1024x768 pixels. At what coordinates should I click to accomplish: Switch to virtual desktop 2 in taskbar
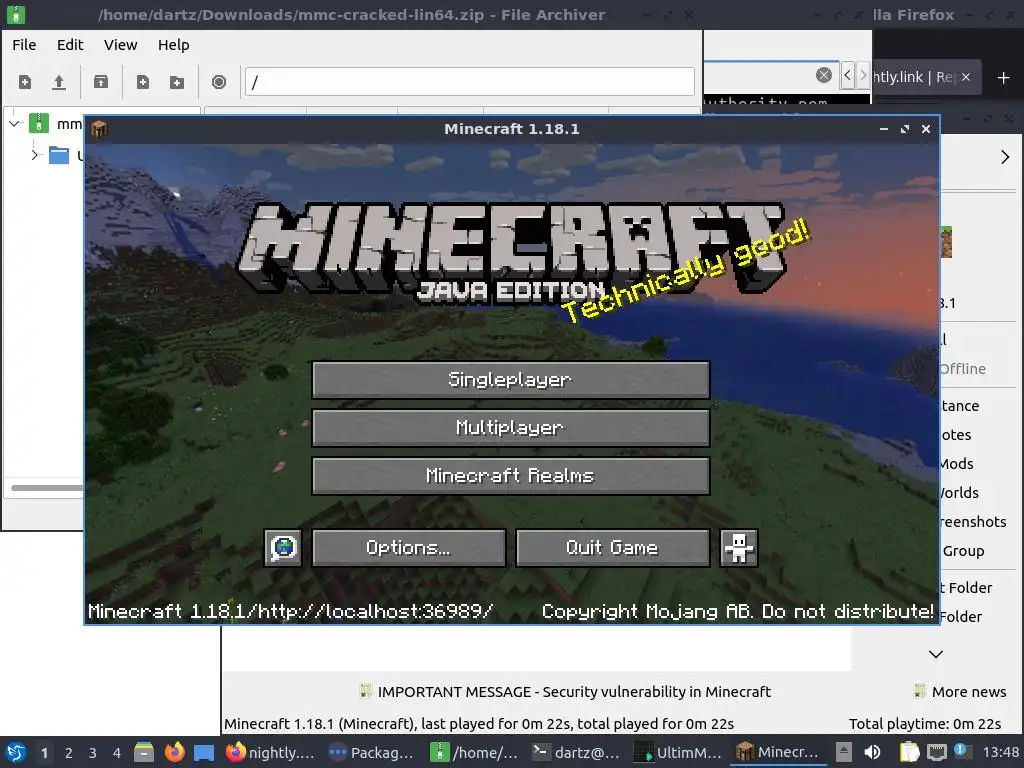point(69,753)
